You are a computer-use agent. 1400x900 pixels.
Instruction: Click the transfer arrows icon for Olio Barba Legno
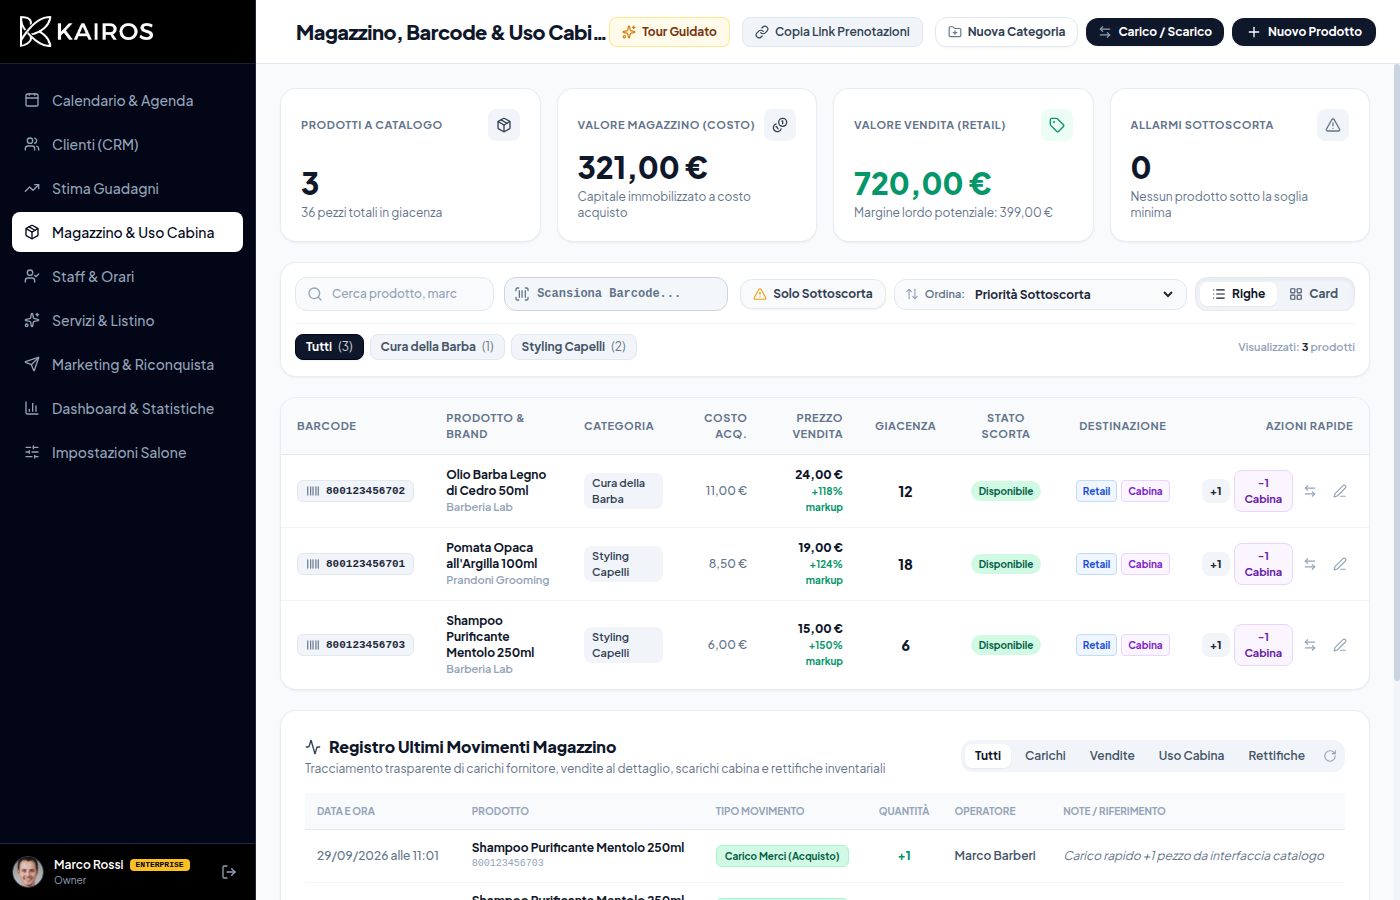pos(1310,491)
